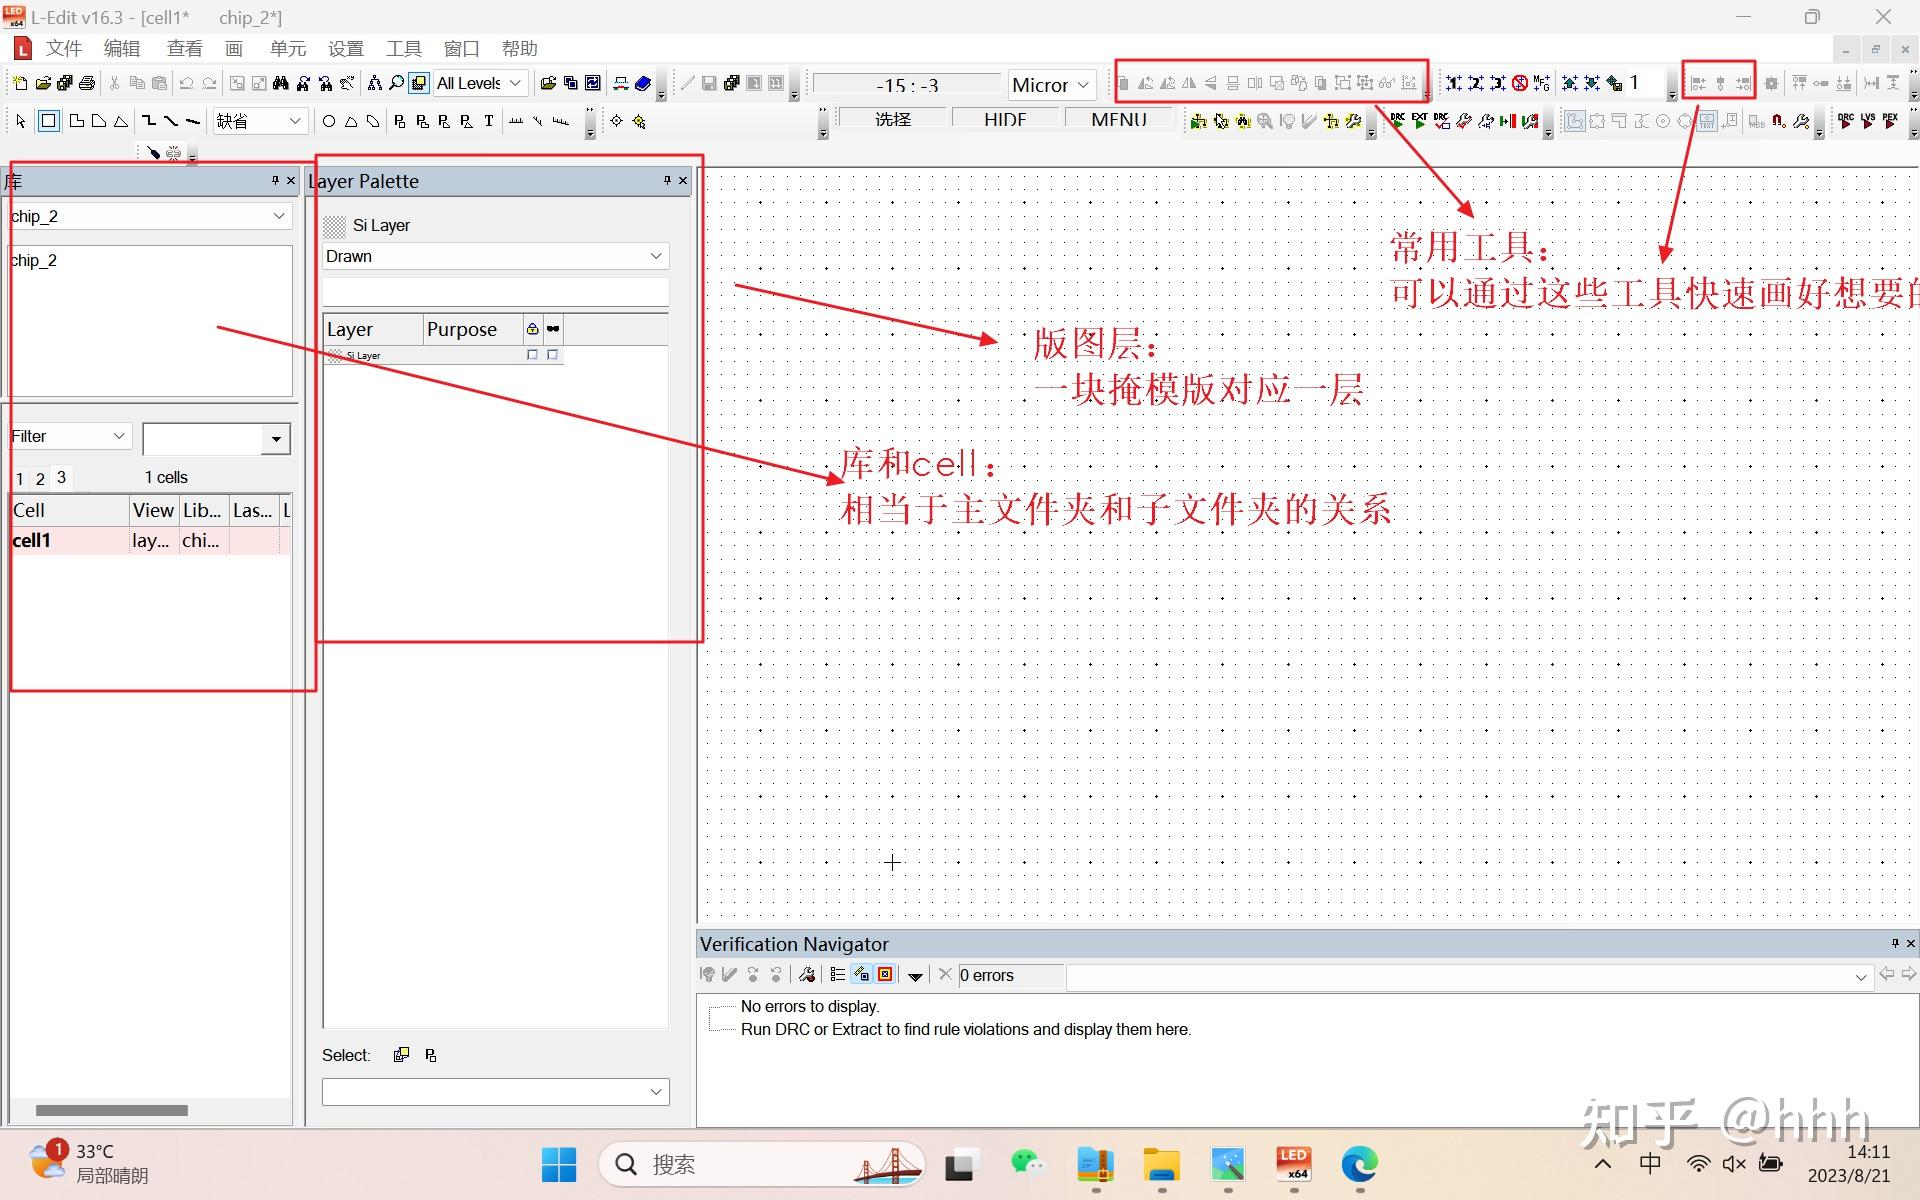Switch to the chip_2 tab
Image resolution: width=1920 pixels, height=1200 pixels.
249,17
